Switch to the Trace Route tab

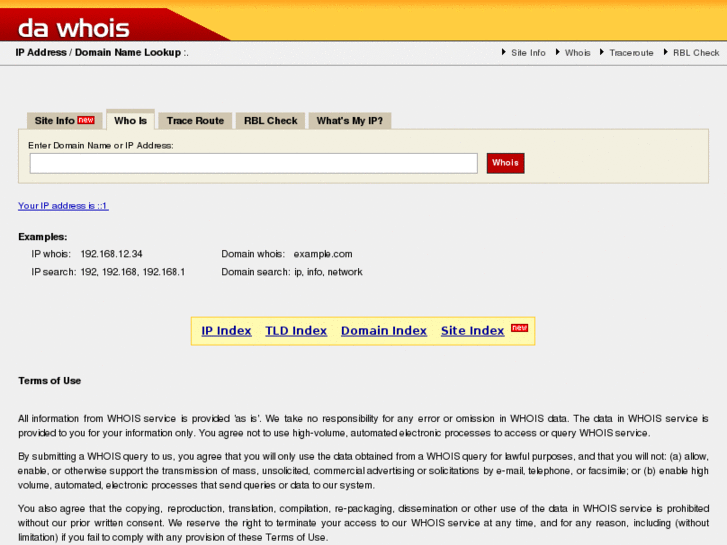(195, 121)
